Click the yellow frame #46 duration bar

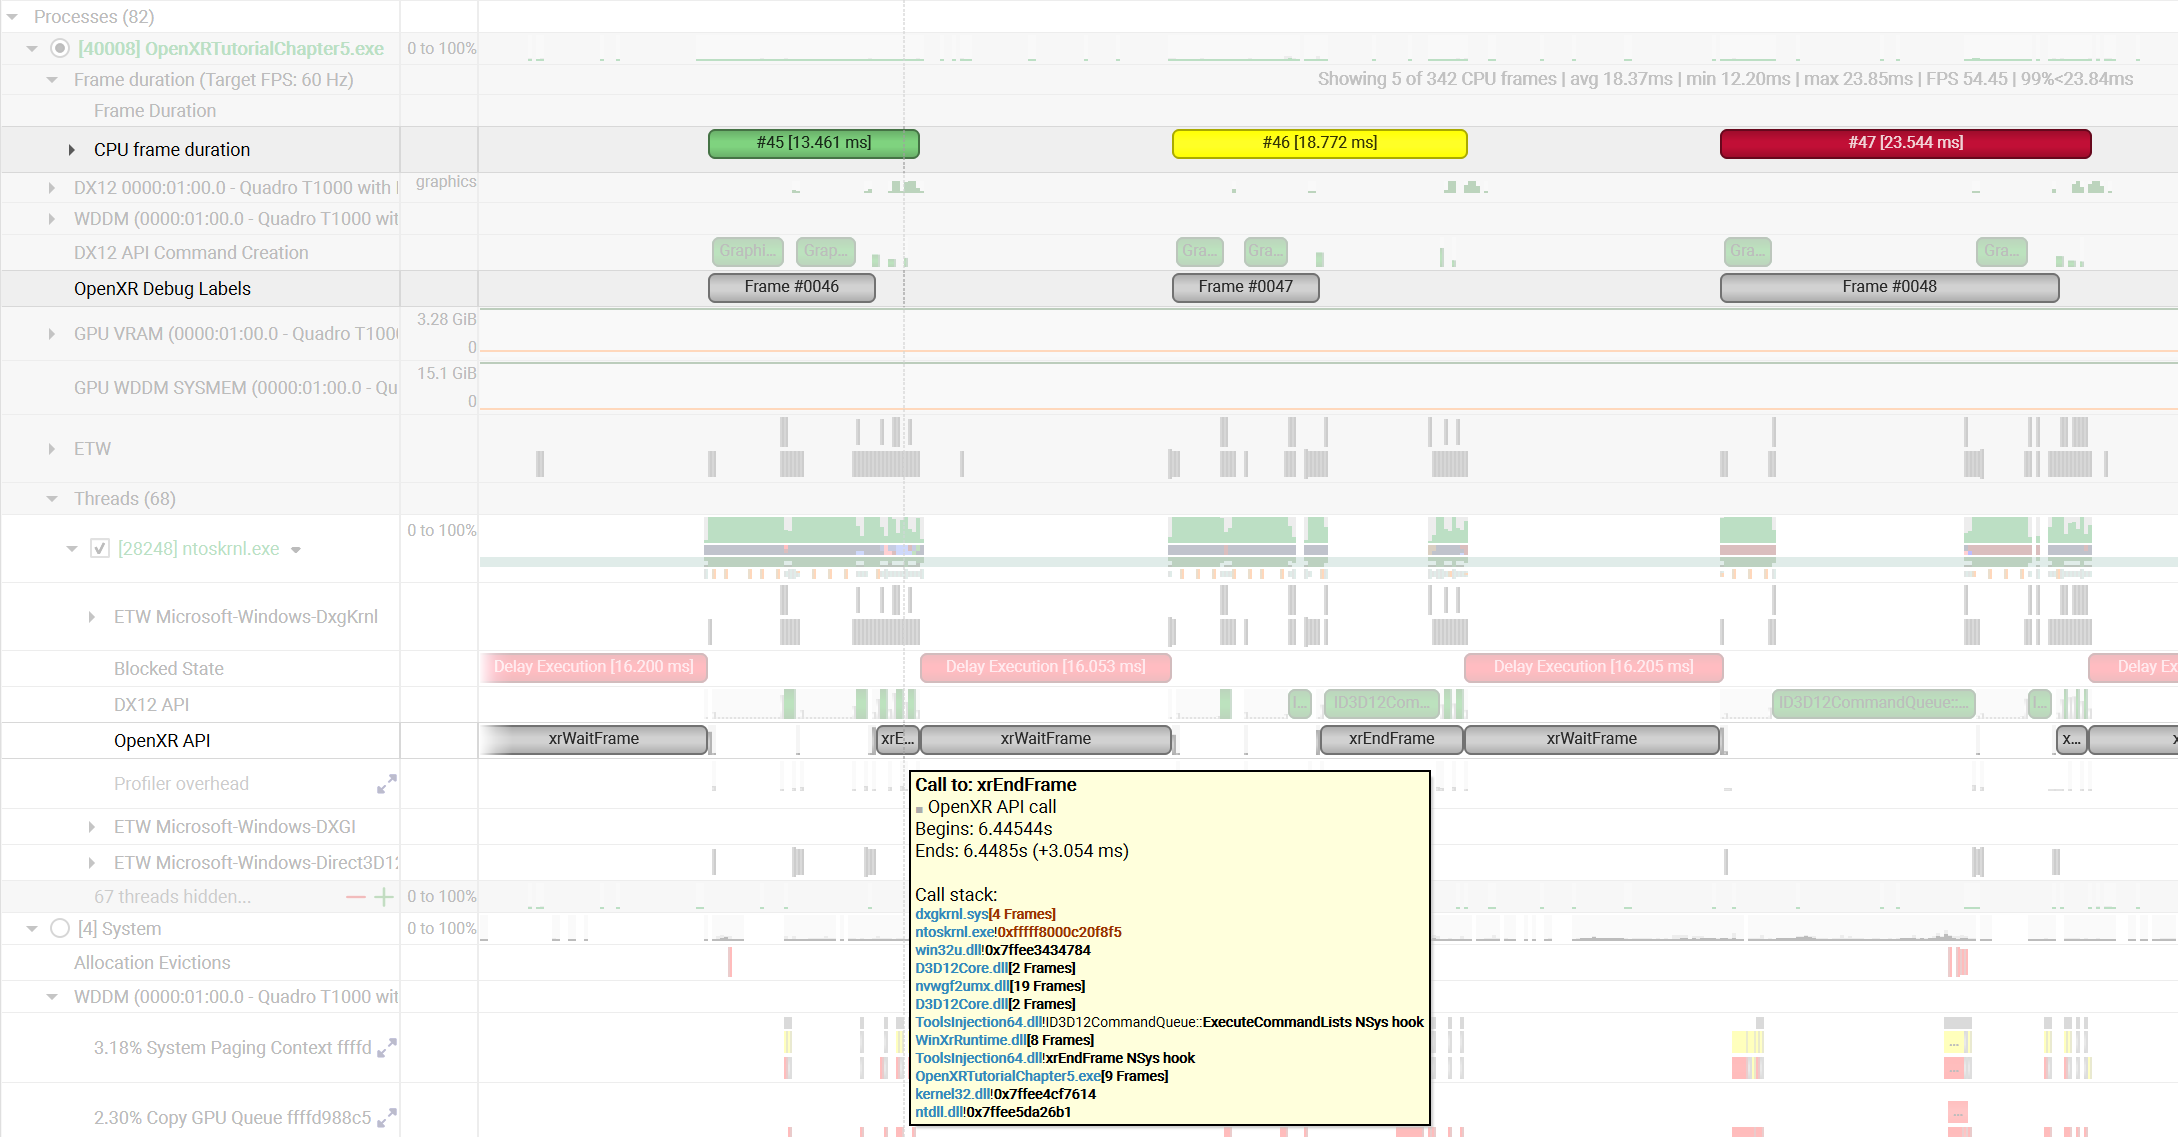[1319, 144]
